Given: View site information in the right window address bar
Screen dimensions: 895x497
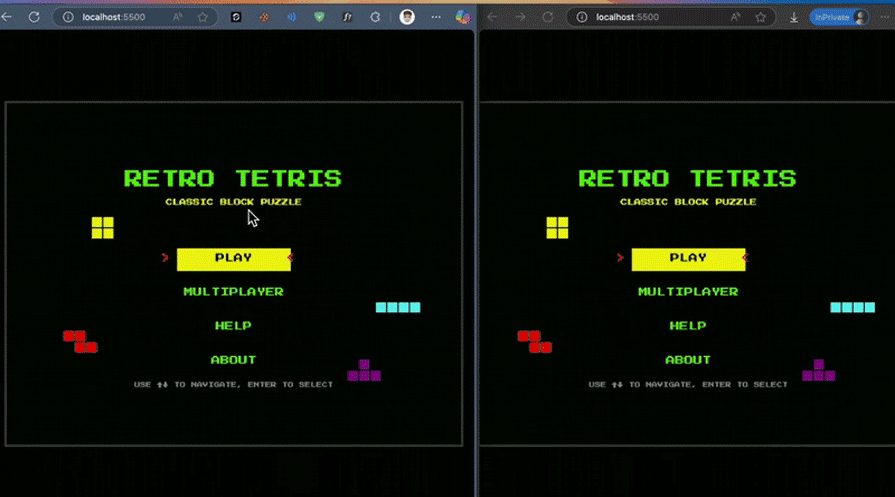Looking at the screenshot, I should [582, 17].
